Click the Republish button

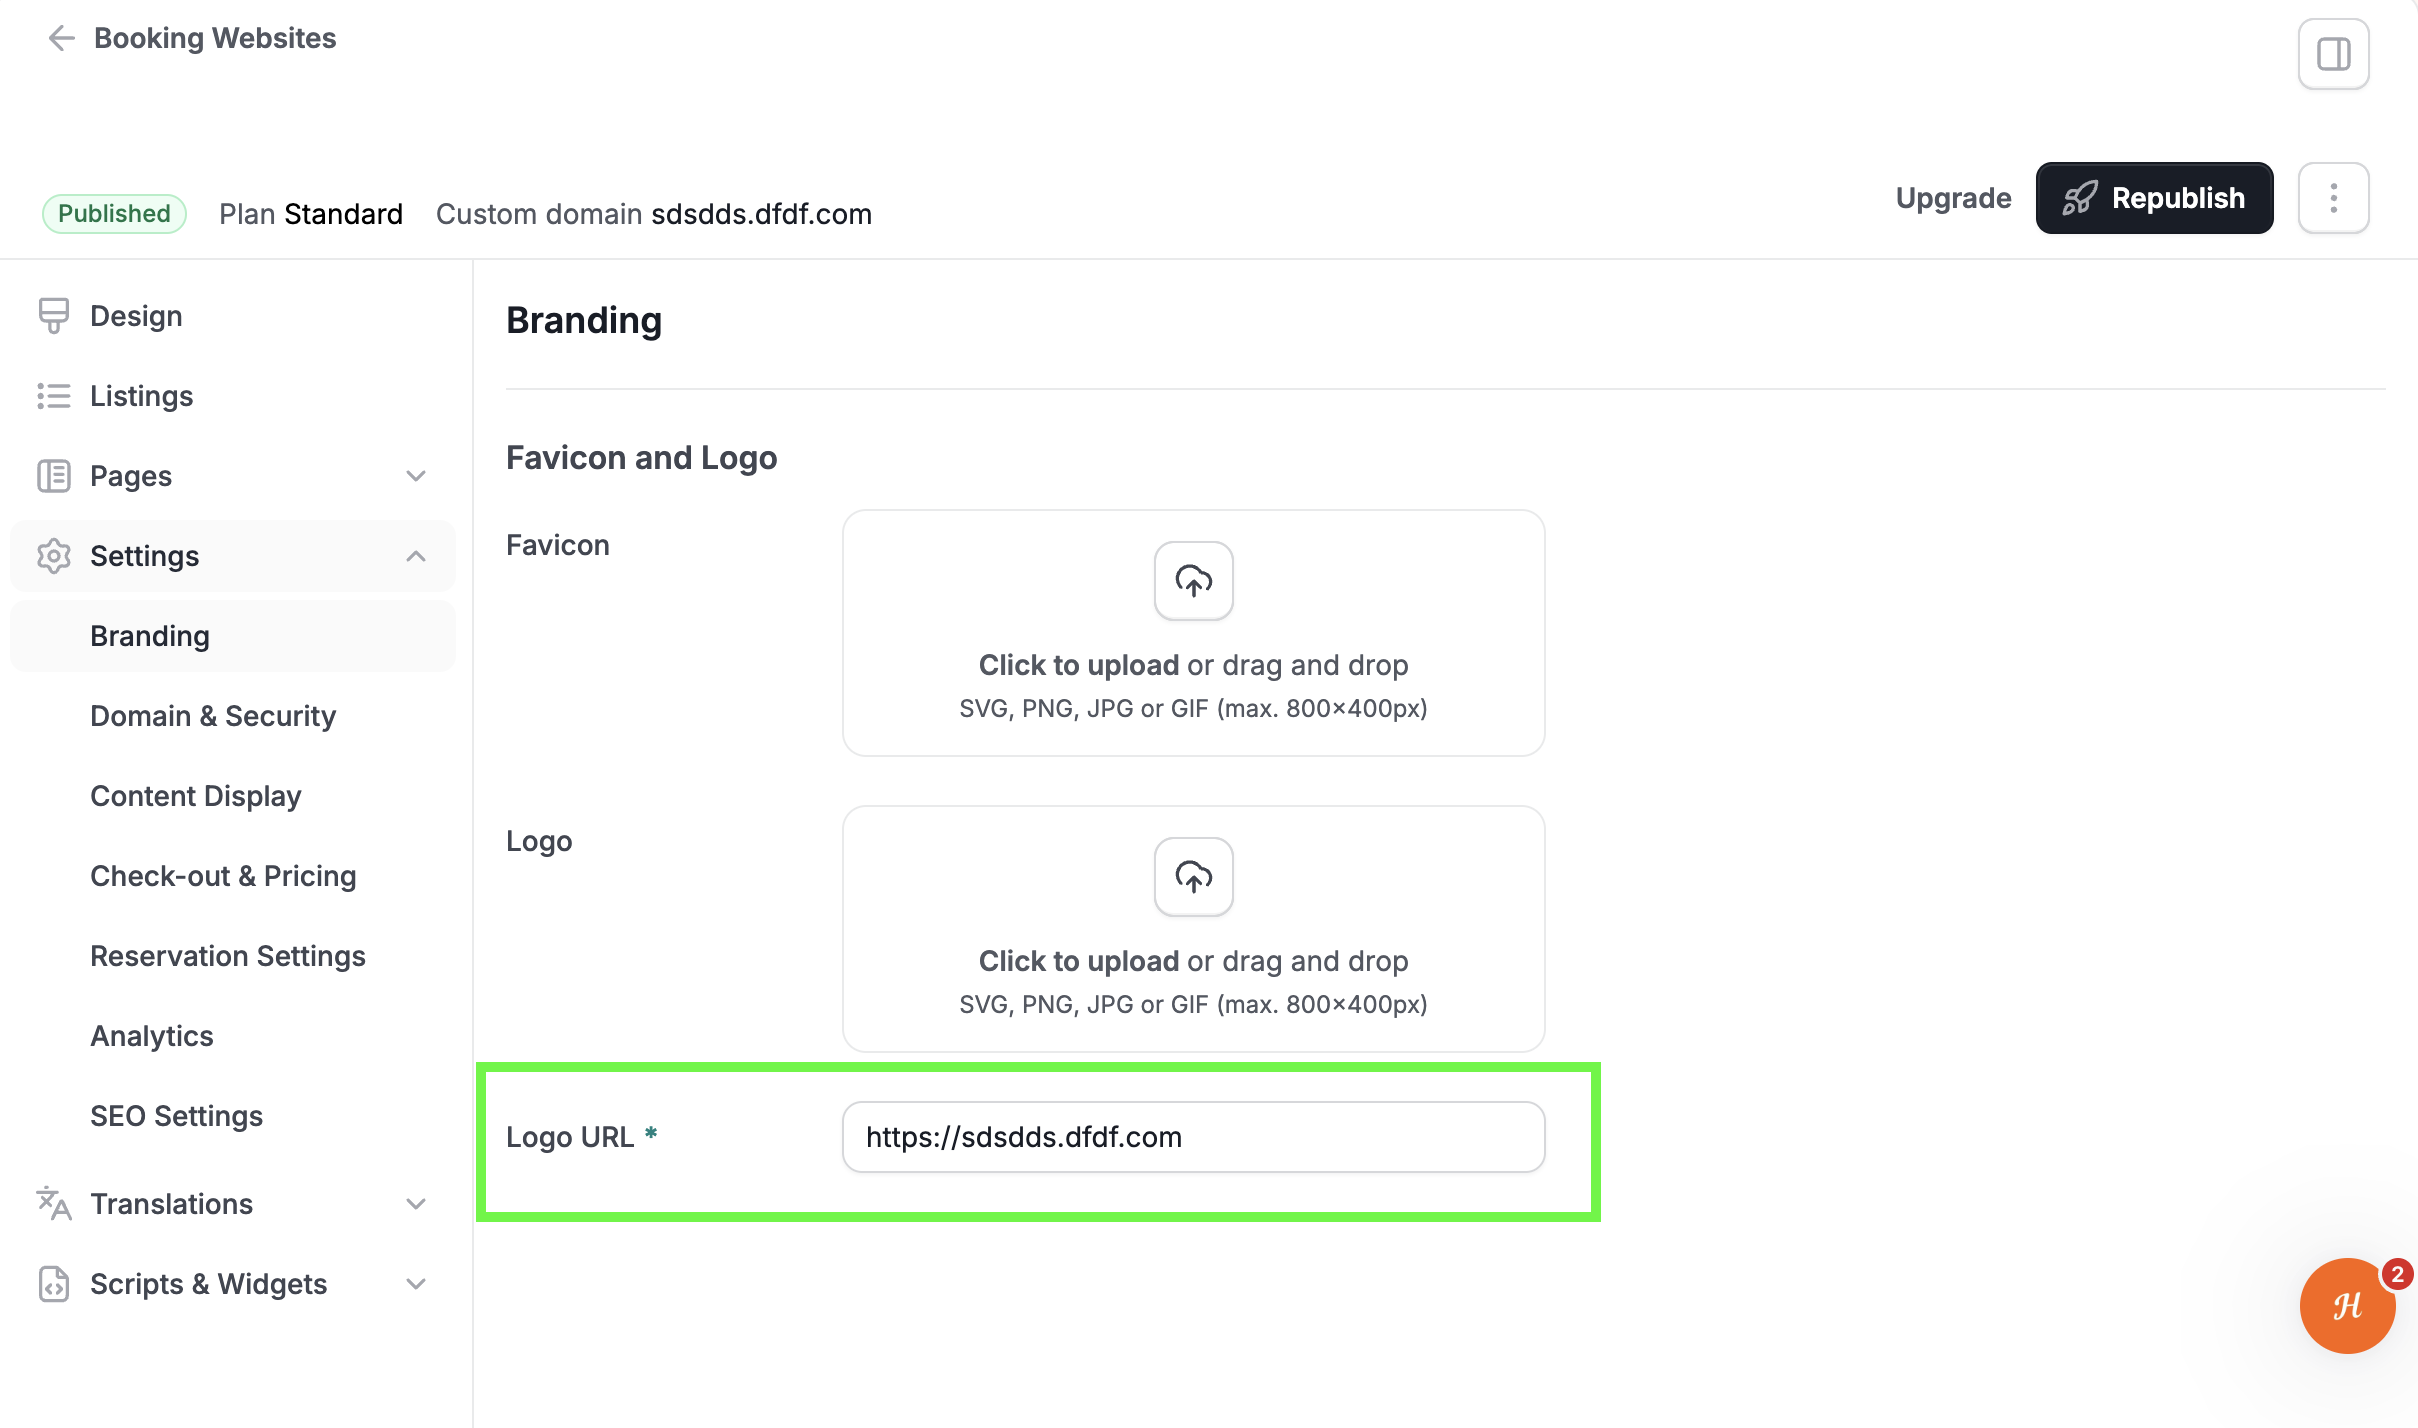(2154, 198)
